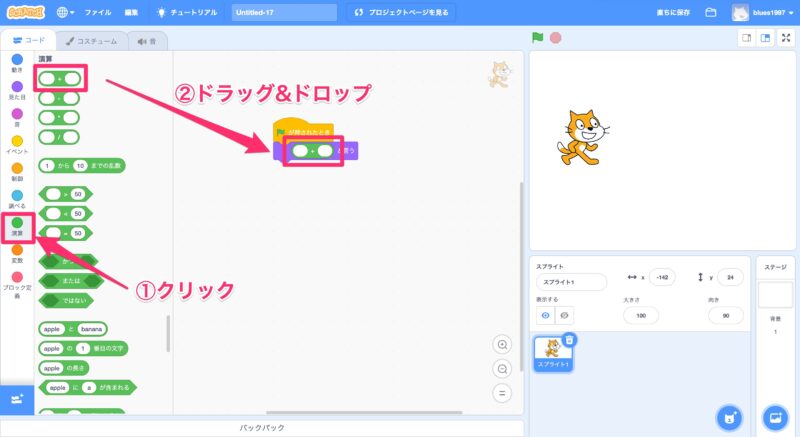Set the sprite to shown with eye icon
This screenshot has width=800, height=437.
click(546, 314)
